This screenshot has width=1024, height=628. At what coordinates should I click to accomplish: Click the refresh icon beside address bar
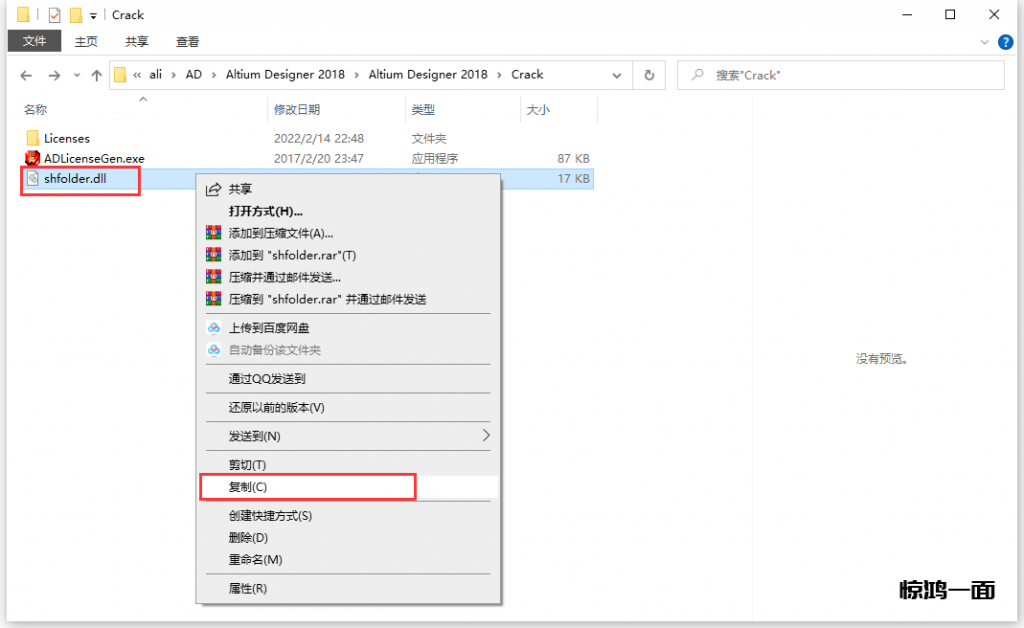click(649, 75)
